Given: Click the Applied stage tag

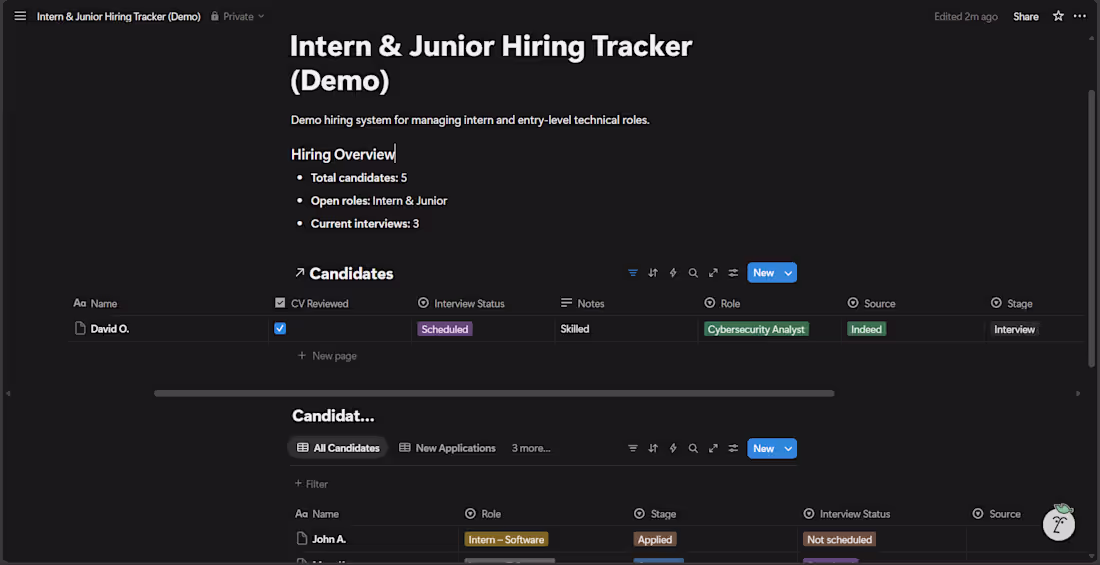Looking at the screenshot, I should coord(655,540).
